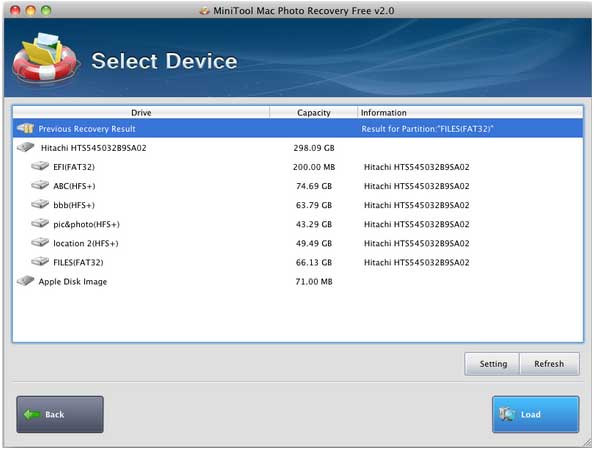Screen dimensions: 596x451
Task: Click the green arrow on the Back button
Action: click(32, 414)
